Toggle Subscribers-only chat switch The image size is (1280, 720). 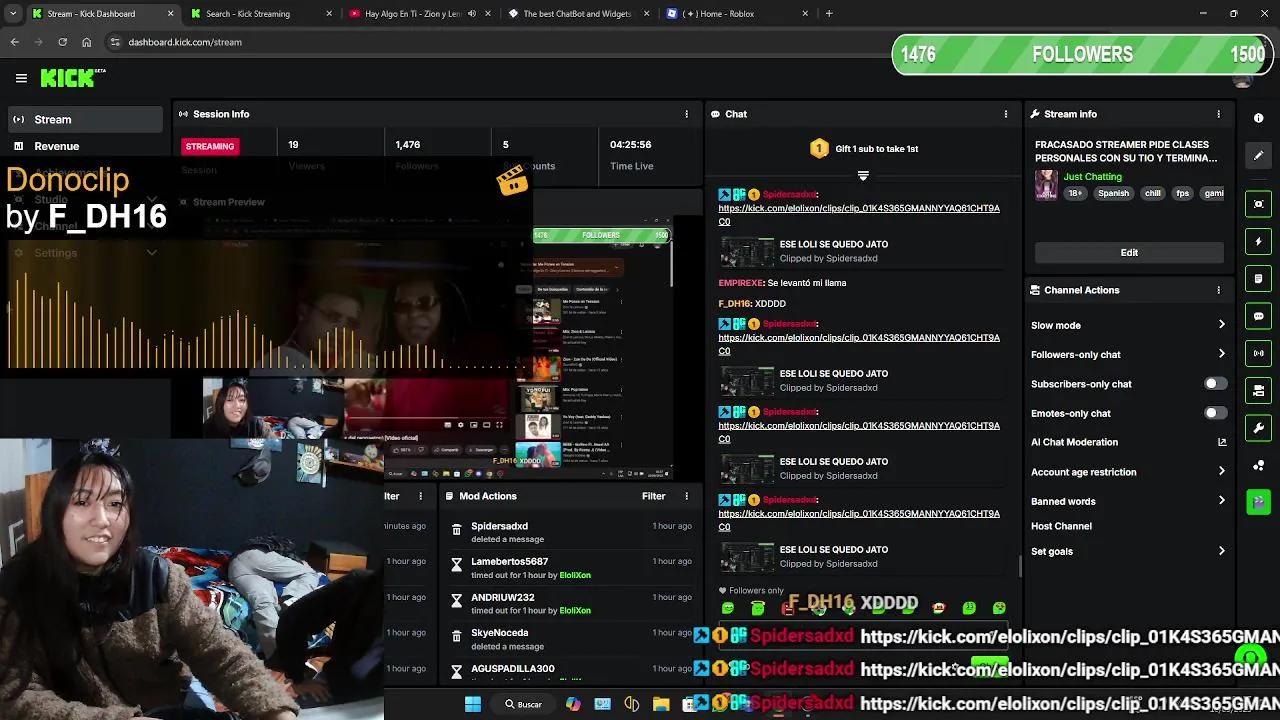1214,384
